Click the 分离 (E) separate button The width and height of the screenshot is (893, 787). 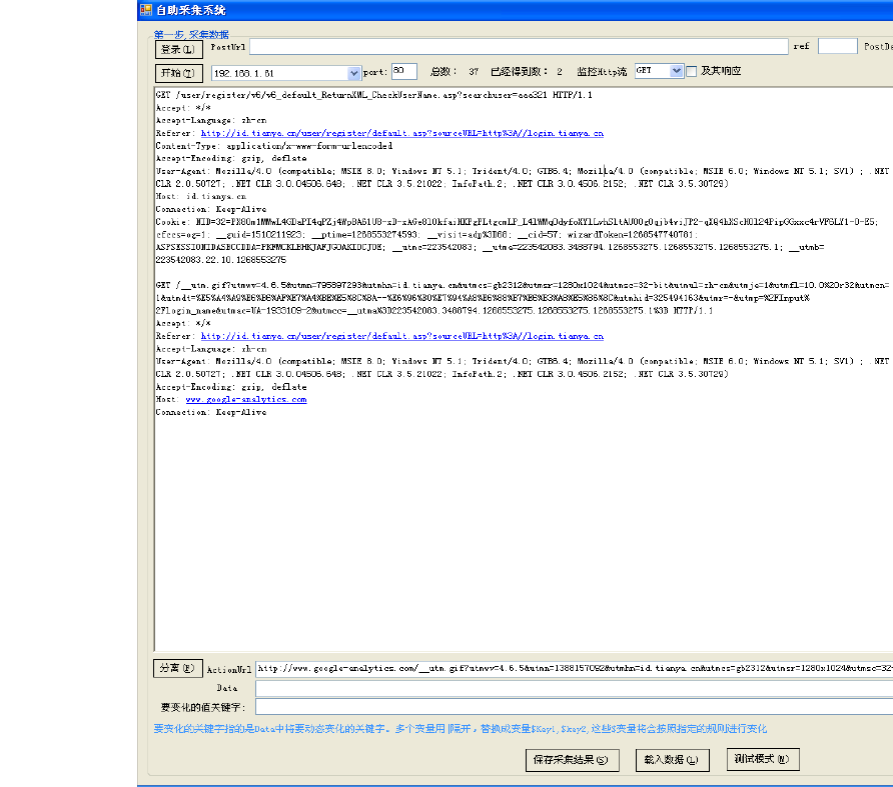(179, 668)
